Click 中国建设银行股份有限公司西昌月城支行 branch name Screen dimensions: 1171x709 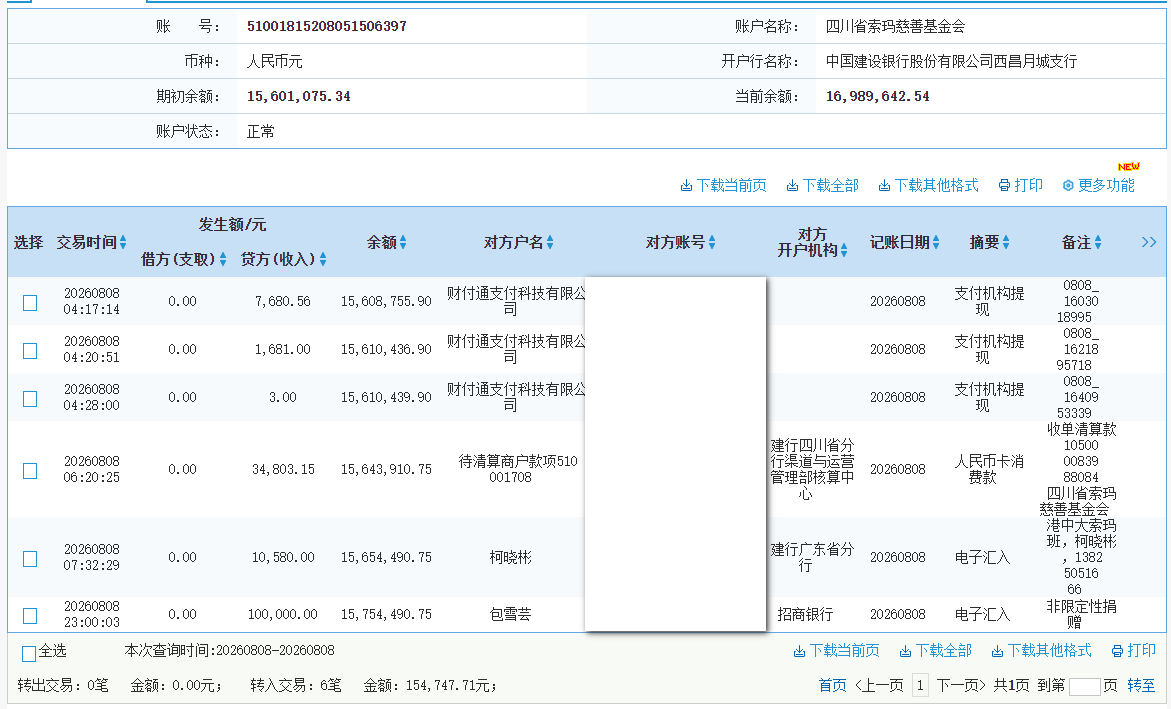[x=951, y=61]
